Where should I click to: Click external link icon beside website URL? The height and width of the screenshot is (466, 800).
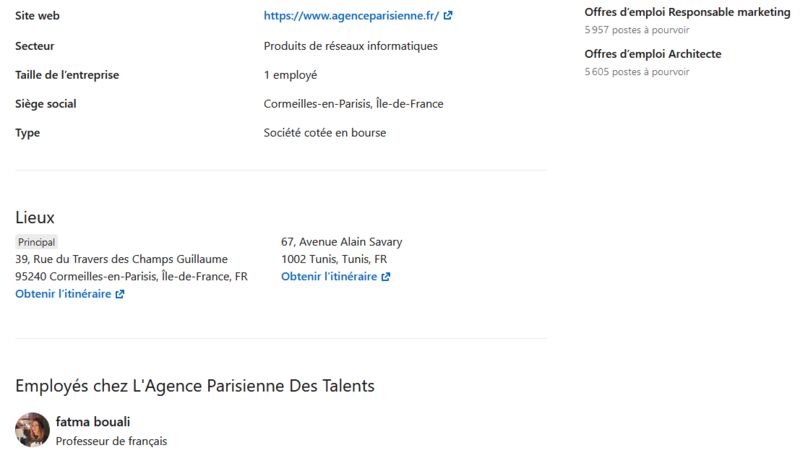tap(448, 16)
